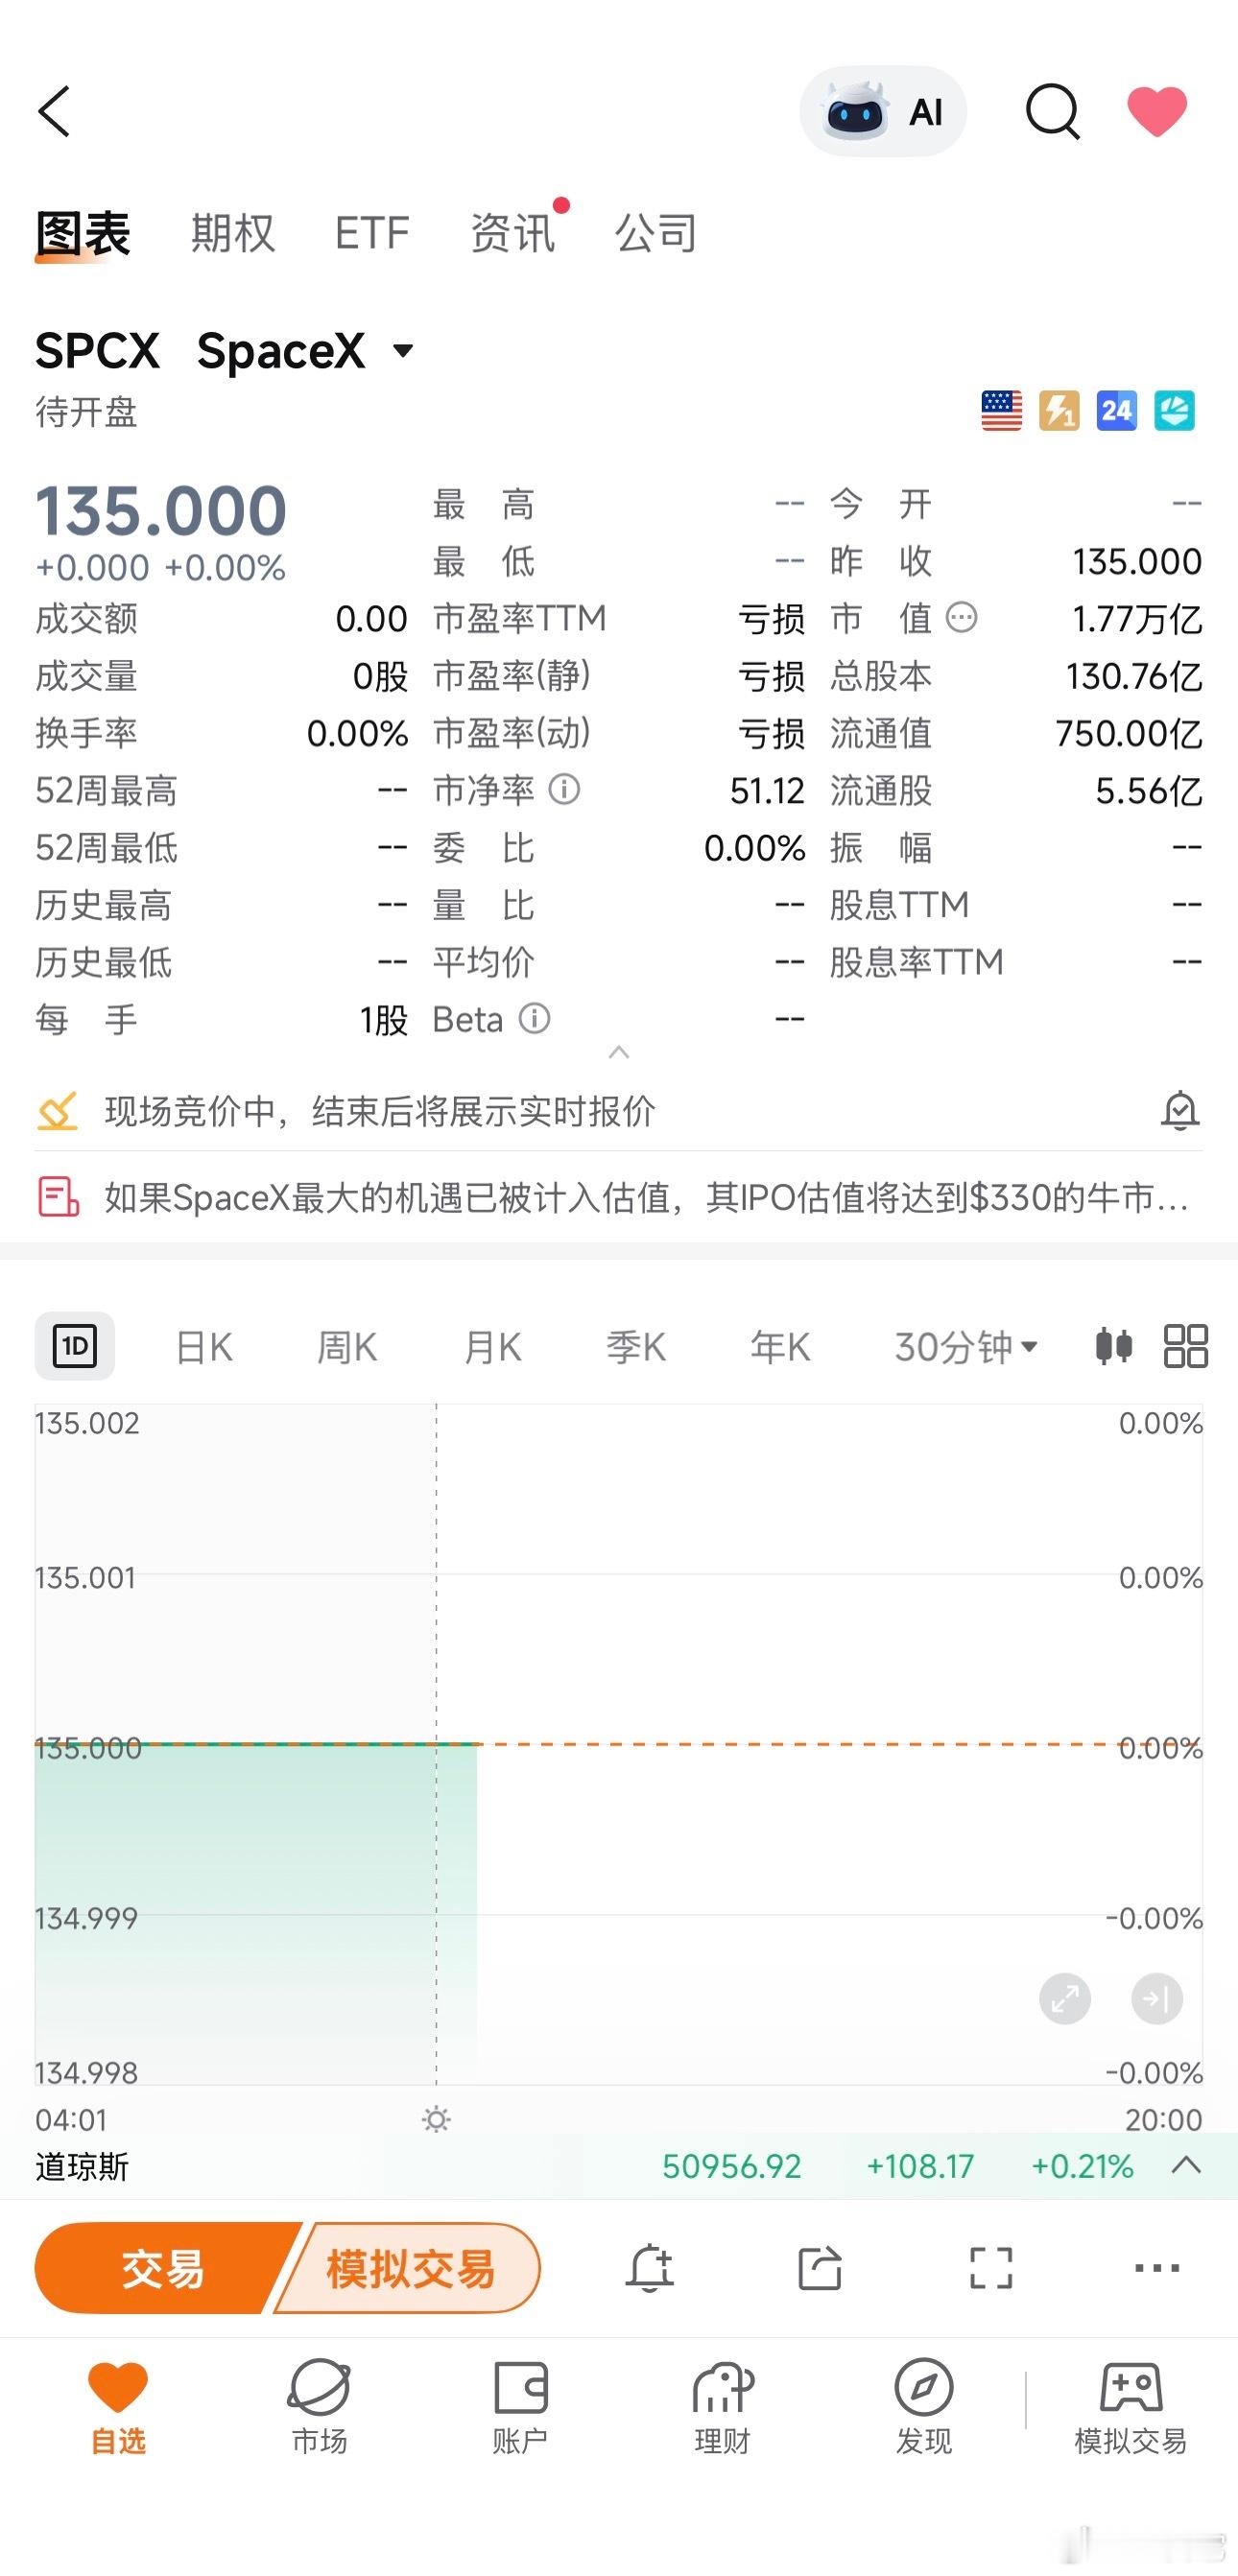
Task: Go to the 账户 account tab
Action: point(520,2408)
